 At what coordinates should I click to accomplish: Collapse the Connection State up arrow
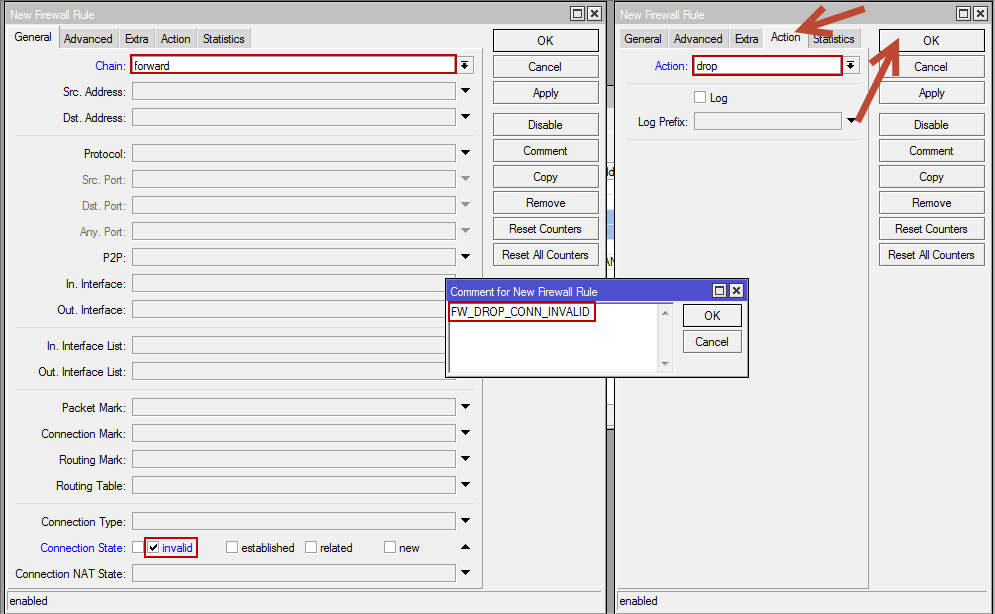[465, 547]
